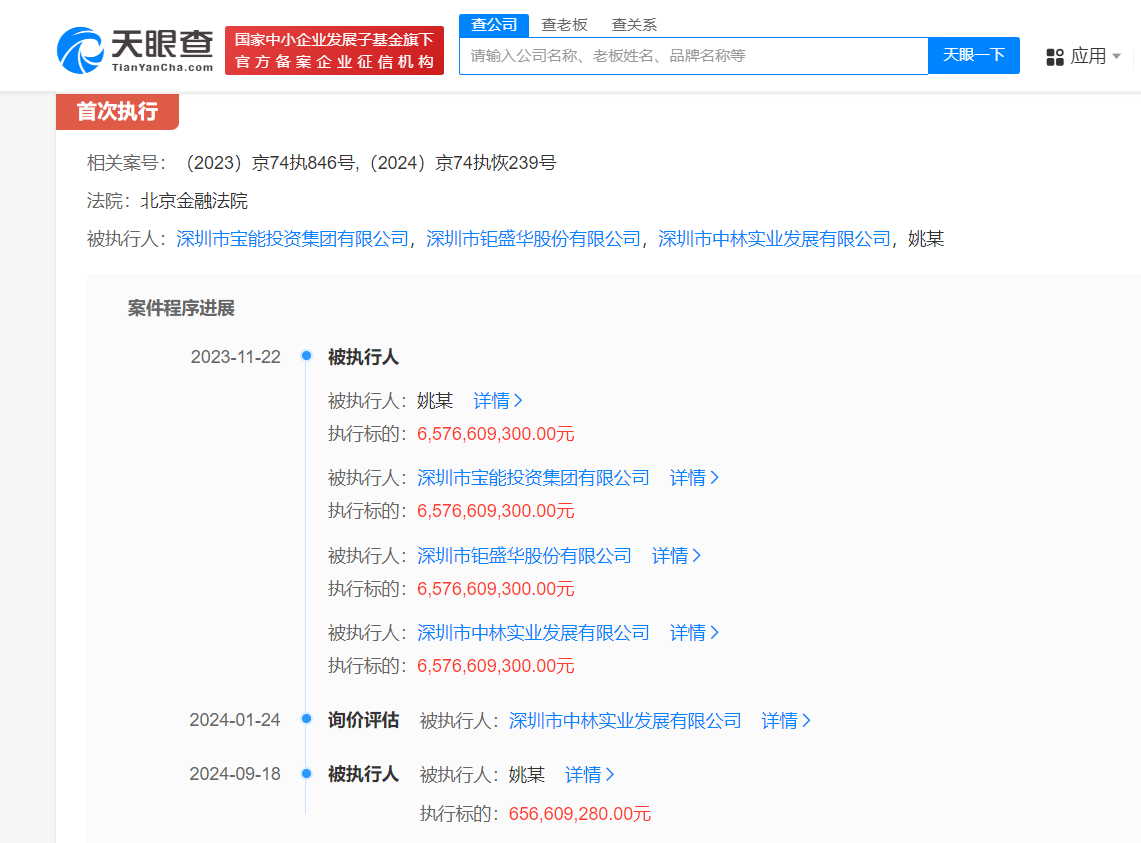
Task: Click timeline dot beside 2023-11-22
Action: 306,356
